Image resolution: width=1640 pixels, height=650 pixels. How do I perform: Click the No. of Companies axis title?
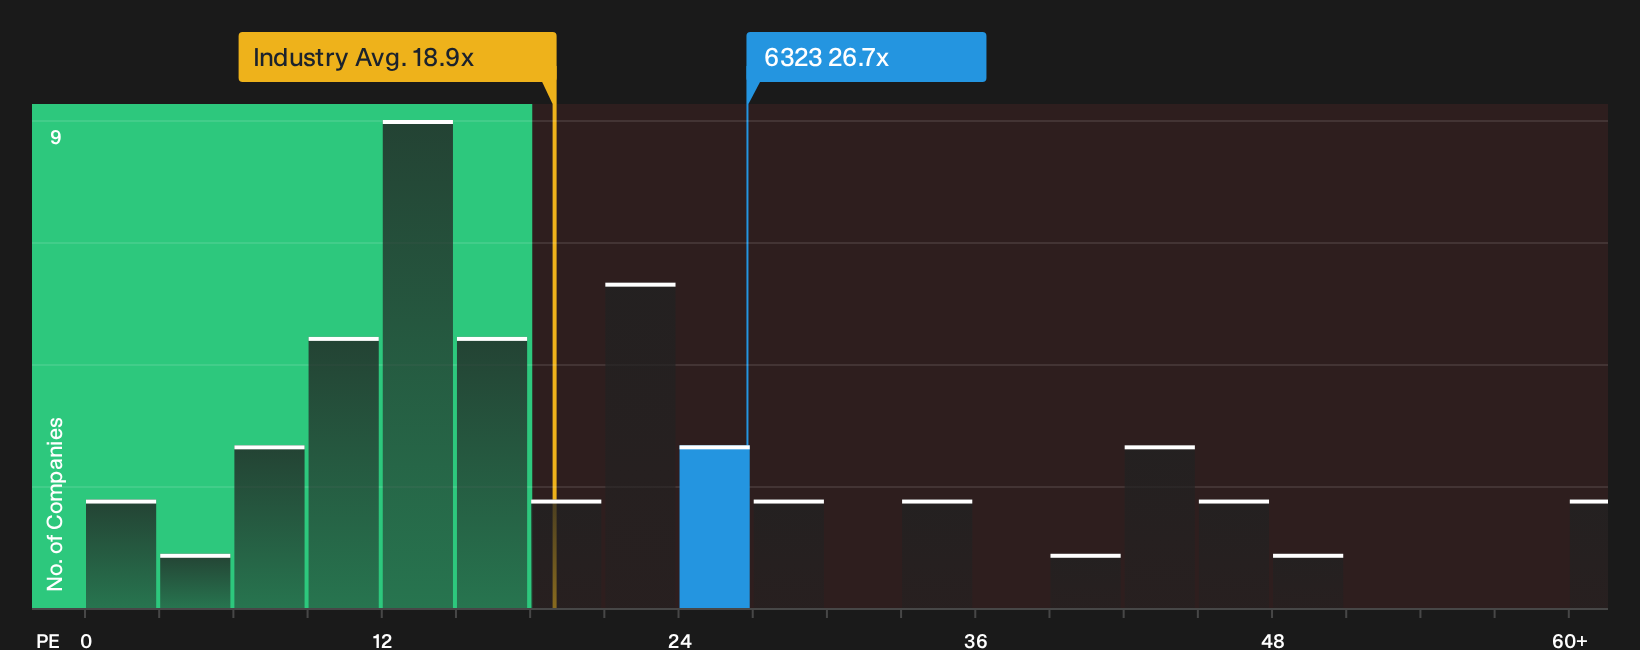pos(55,503)
